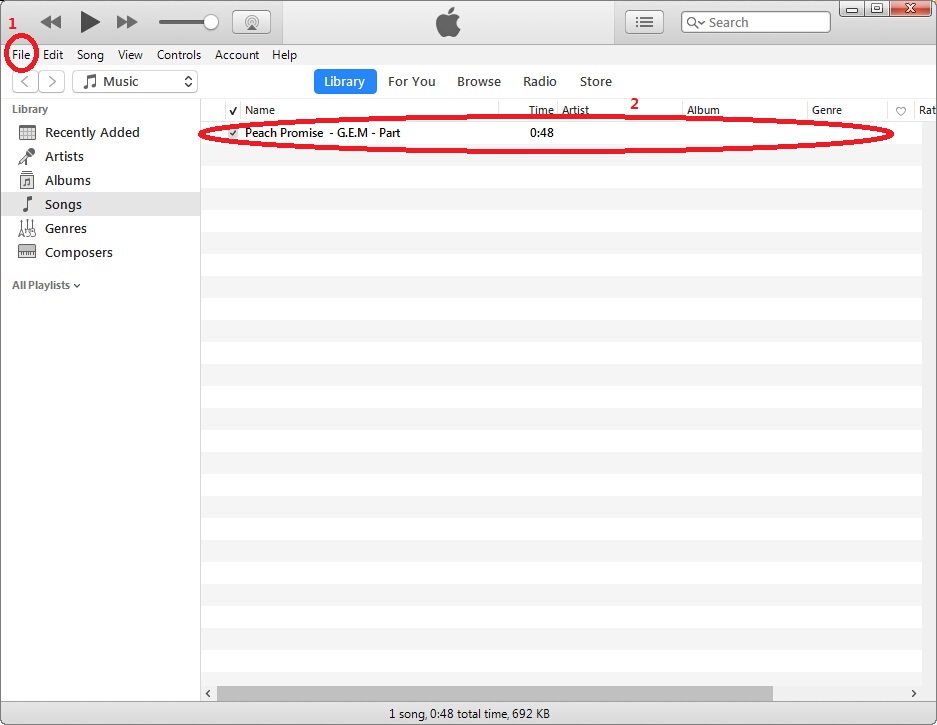Maximize the iTunes window

pyautogui.click(x=877, y=8)
